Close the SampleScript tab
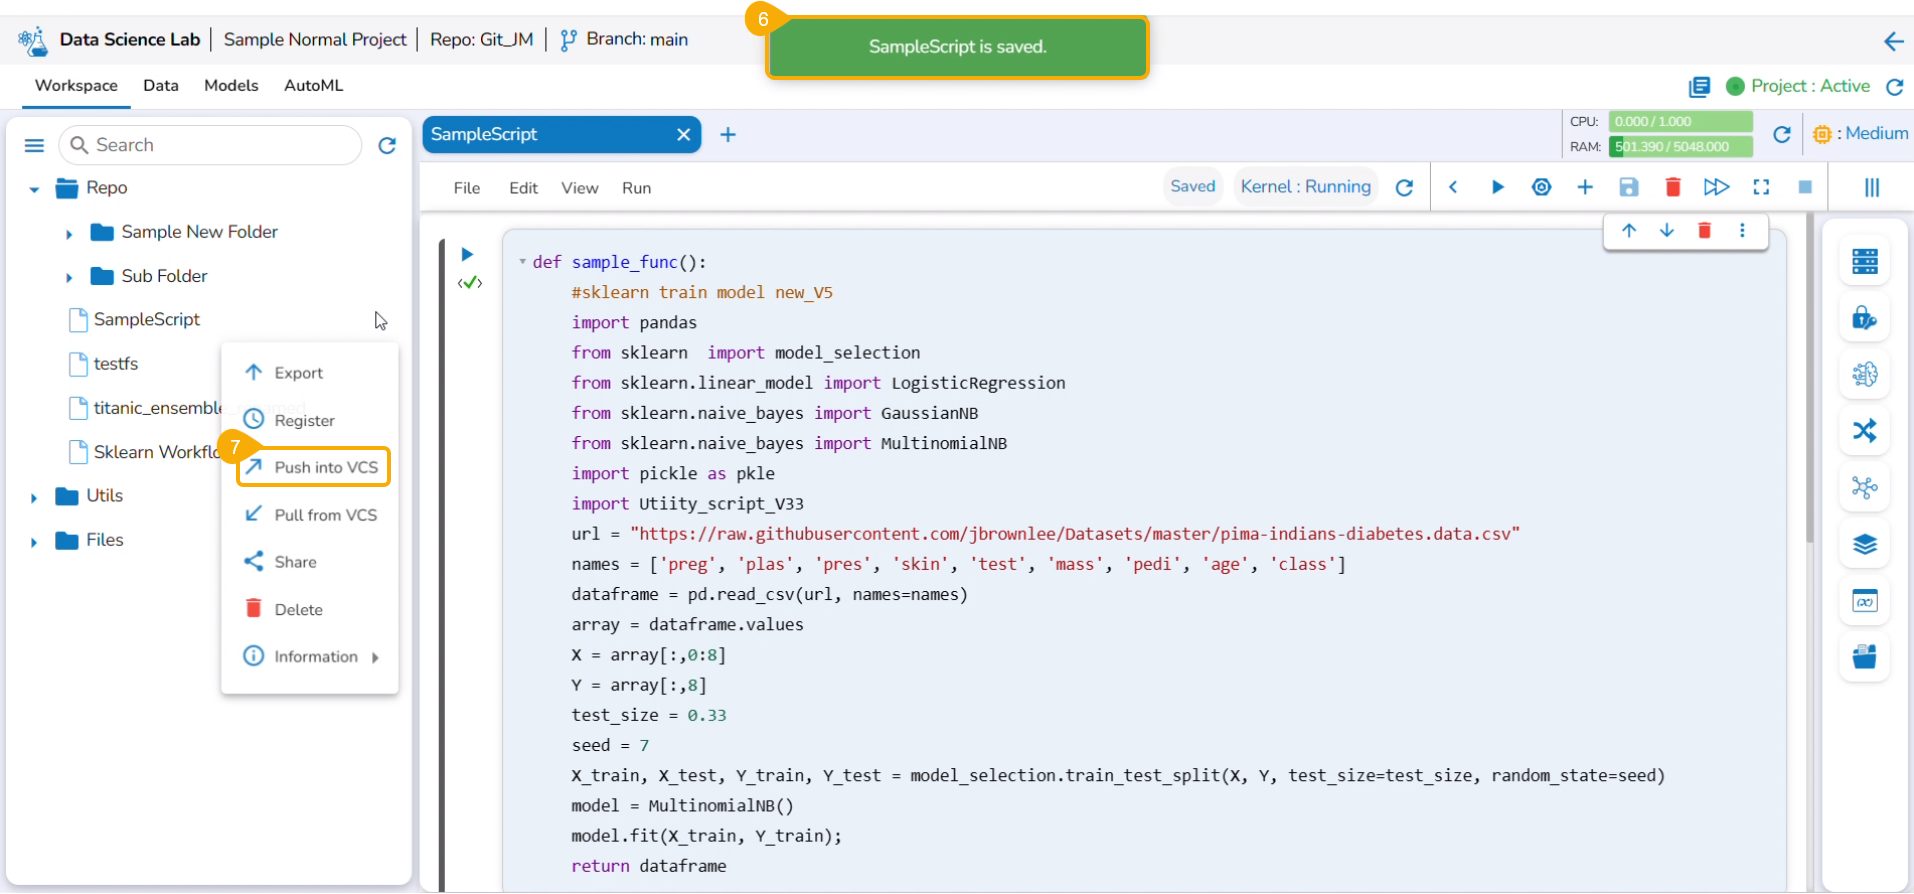The image size is (1914, 894). 683,135
